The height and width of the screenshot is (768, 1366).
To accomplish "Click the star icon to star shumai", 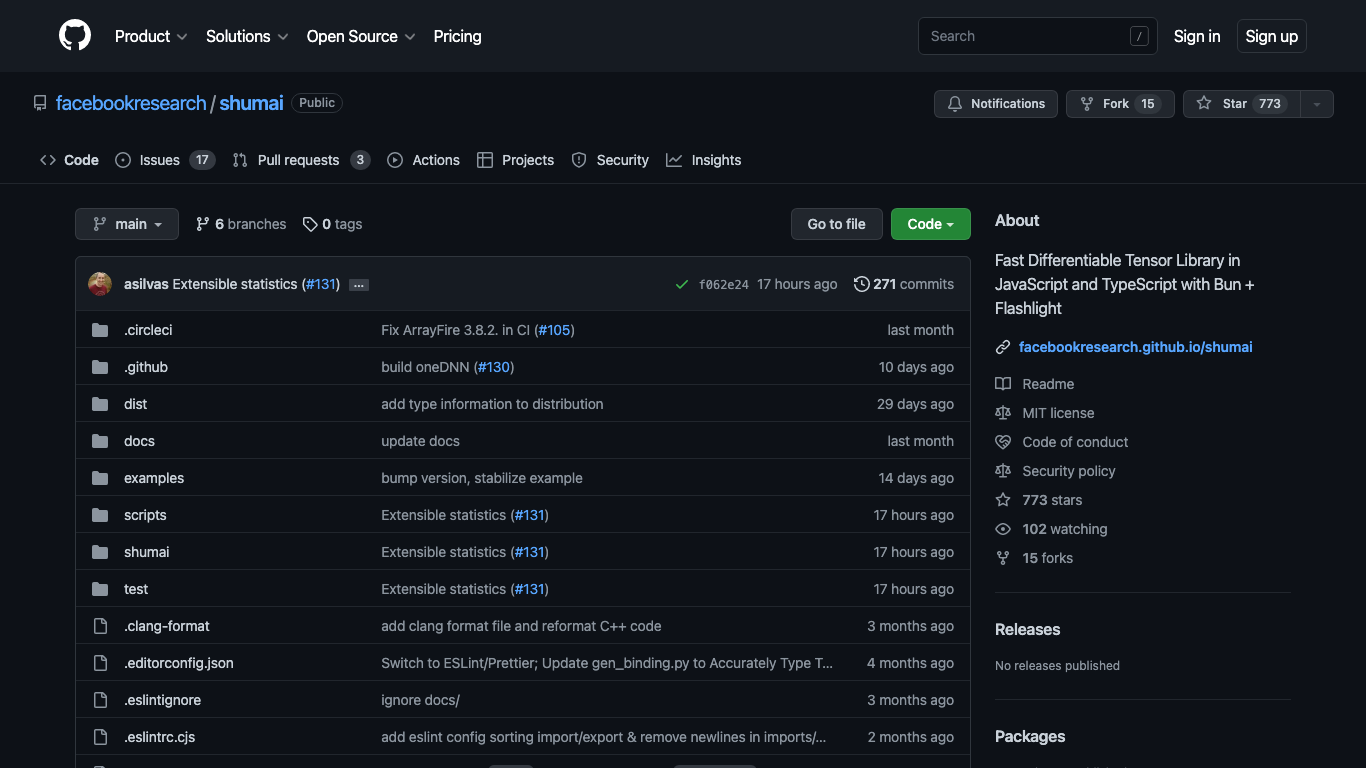I will (x=1204, y=103).
